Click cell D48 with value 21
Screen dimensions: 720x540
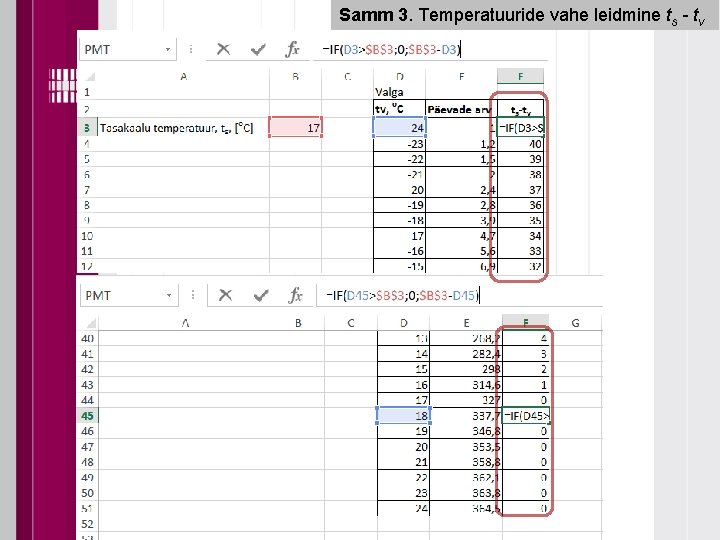pos(403,462)
